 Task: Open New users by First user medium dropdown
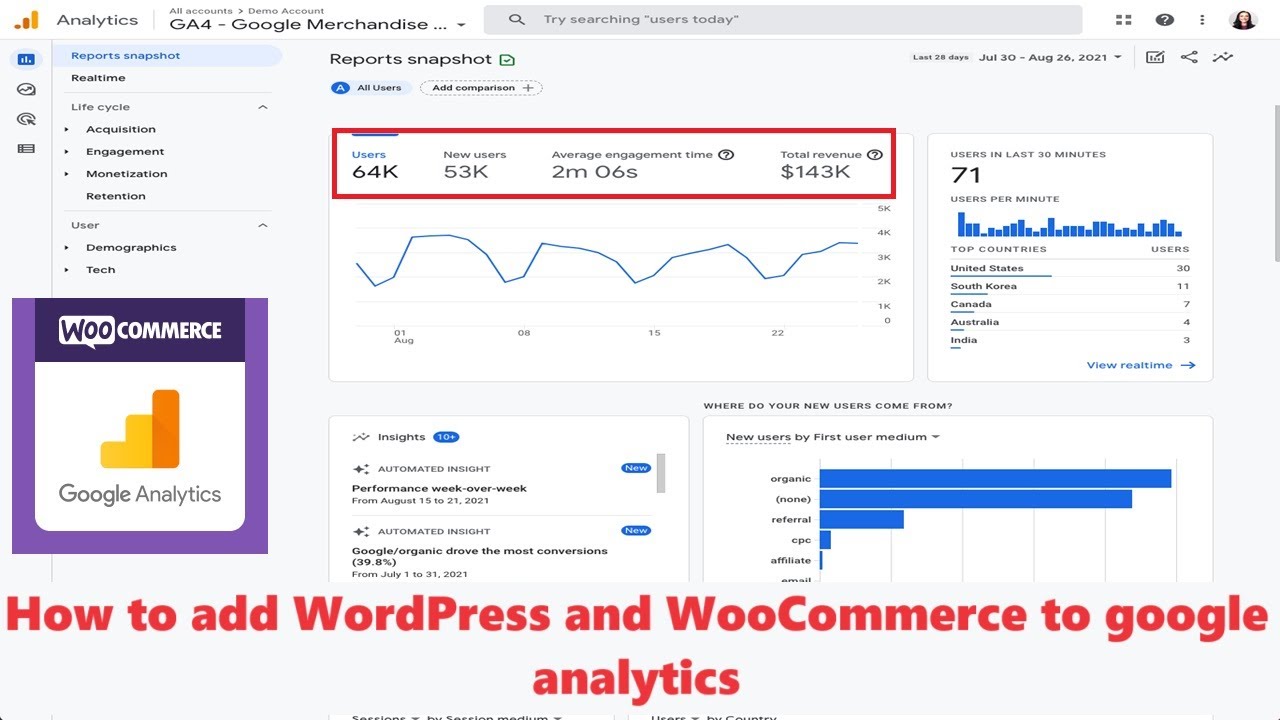pyautogui.click(x=833, y=437)
